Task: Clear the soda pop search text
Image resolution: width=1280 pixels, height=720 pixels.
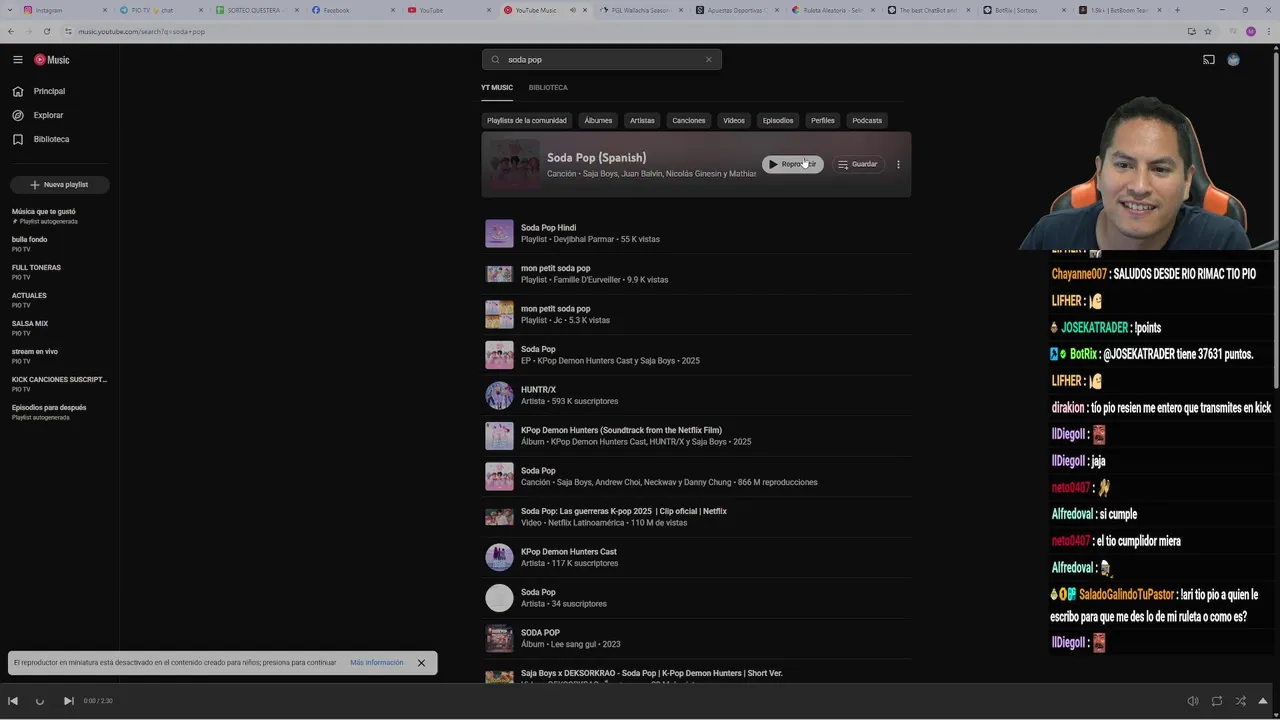Action: click(x=708, y=59)
